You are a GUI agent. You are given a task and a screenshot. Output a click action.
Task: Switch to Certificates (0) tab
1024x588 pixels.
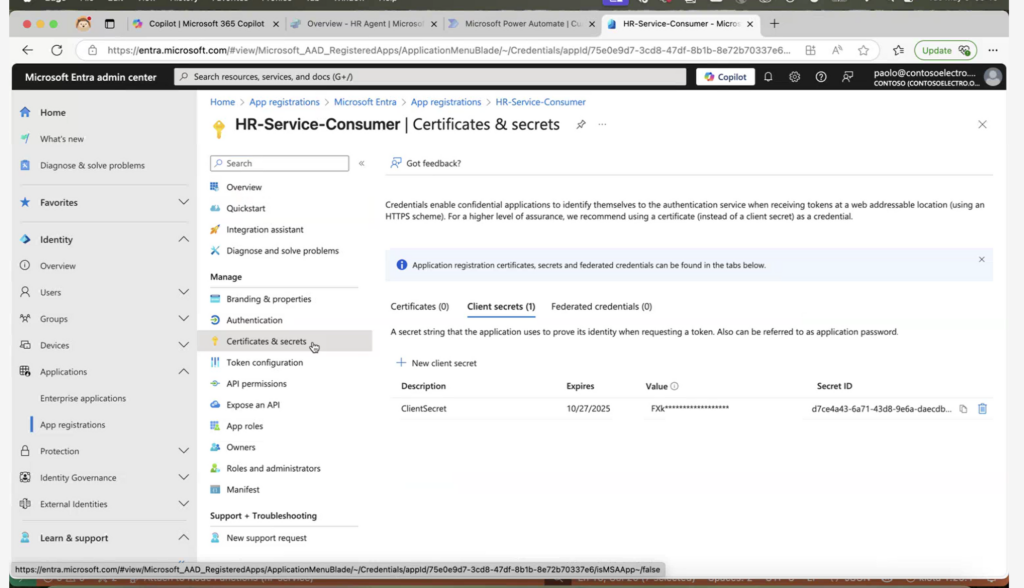tap(419, 306)
